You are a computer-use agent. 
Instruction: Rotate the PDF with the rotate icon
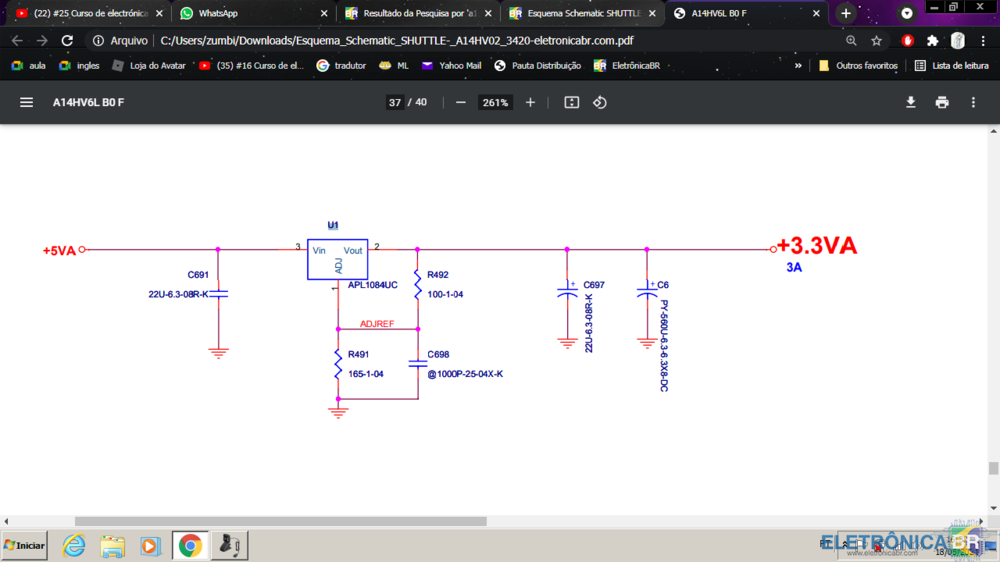point(600,103)
